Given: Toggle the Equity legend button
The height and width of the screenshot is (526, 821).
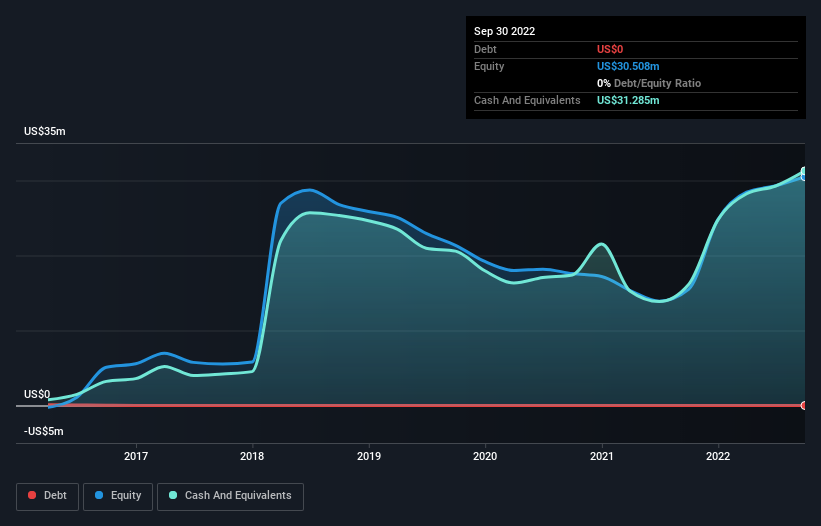Looking at the screenshot, I should point(118,496).
